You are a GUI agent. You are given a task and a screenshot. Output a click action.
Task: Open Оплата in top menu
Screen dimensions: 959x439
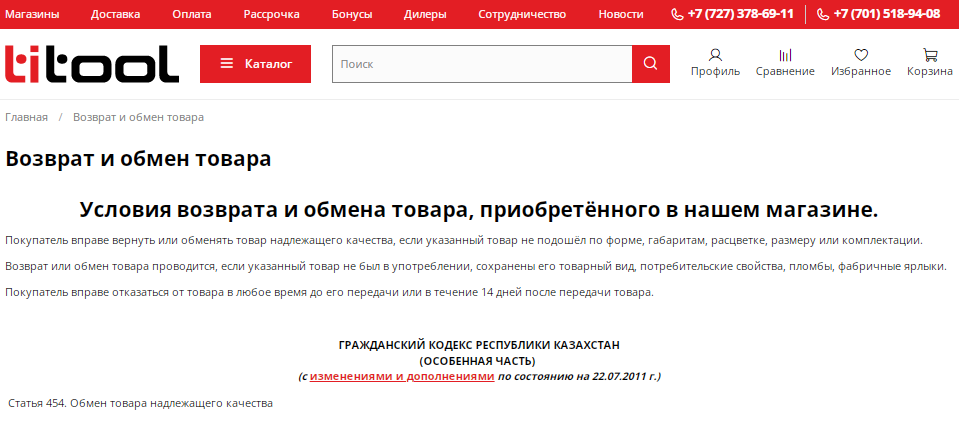point(191,14)
